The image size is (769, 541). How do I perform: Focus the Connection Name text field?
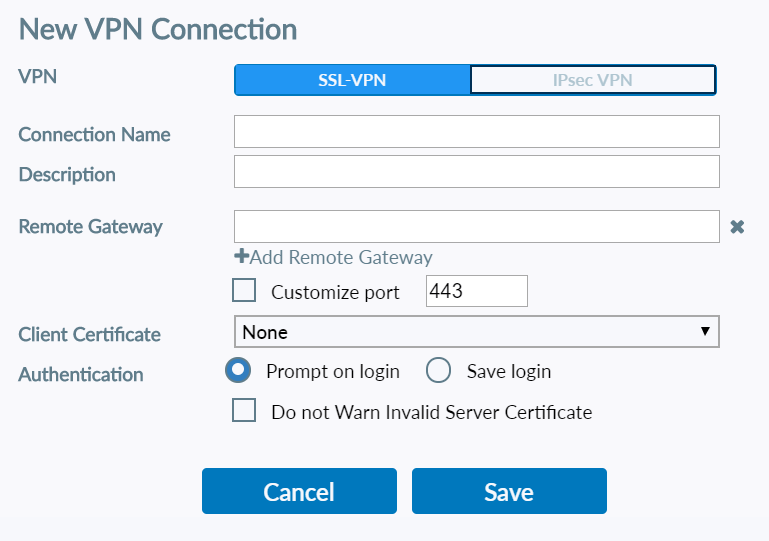pos(476,132)
